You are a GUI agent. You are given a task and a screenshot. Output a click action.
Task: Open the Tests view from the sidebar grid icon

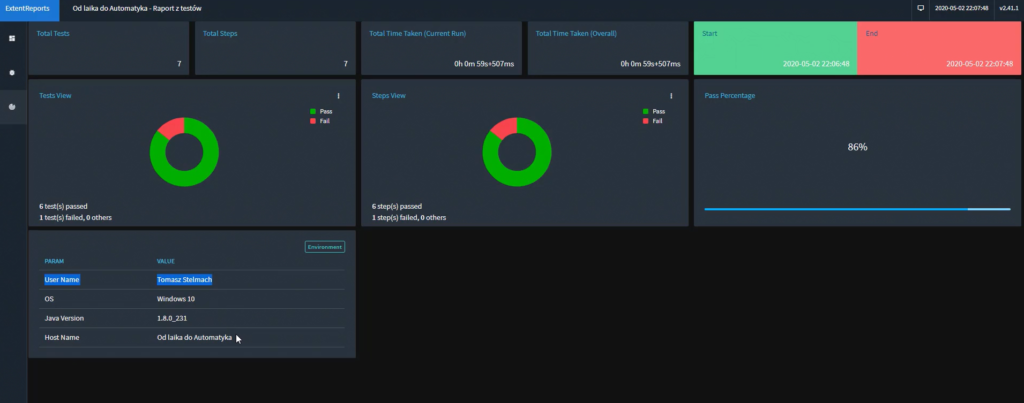12,38
